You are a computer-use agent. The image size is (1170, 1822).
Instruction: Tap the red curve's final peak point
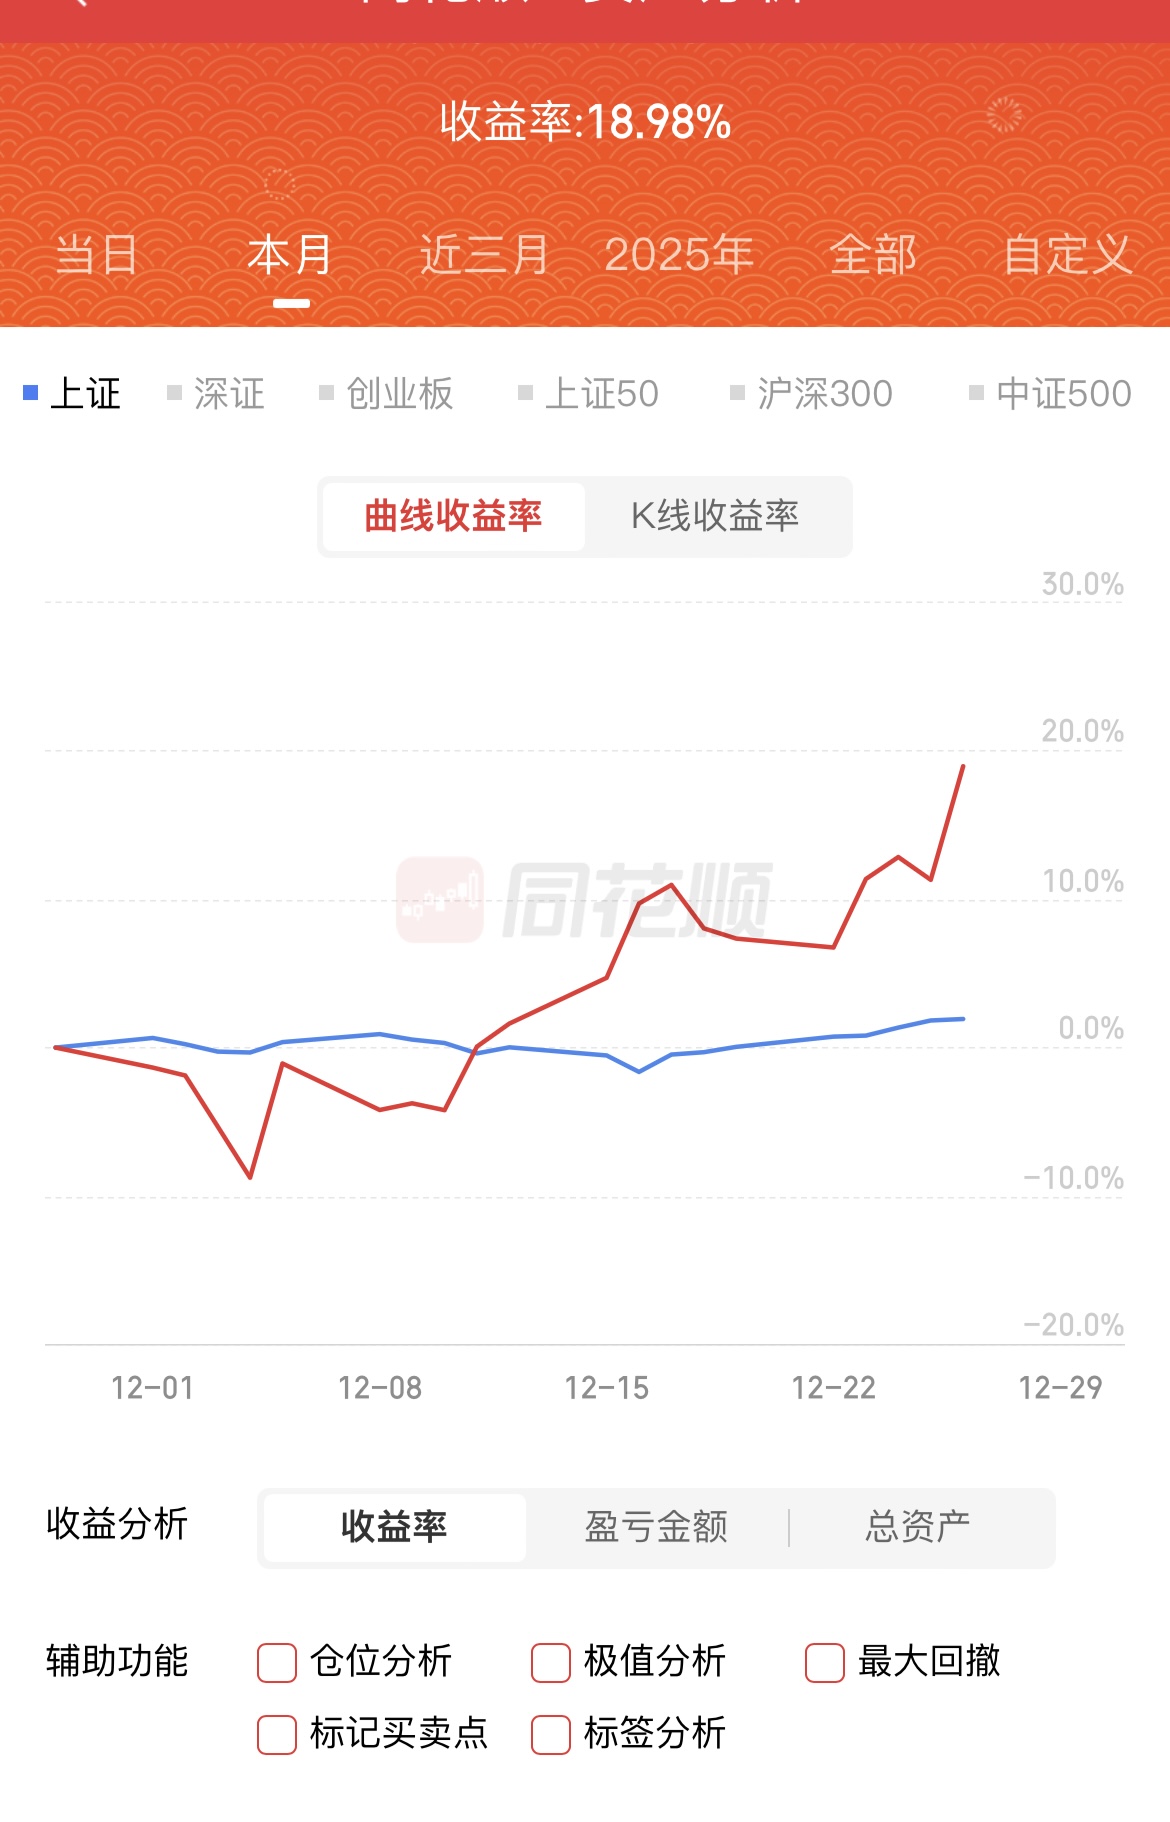tap(963, 766)
